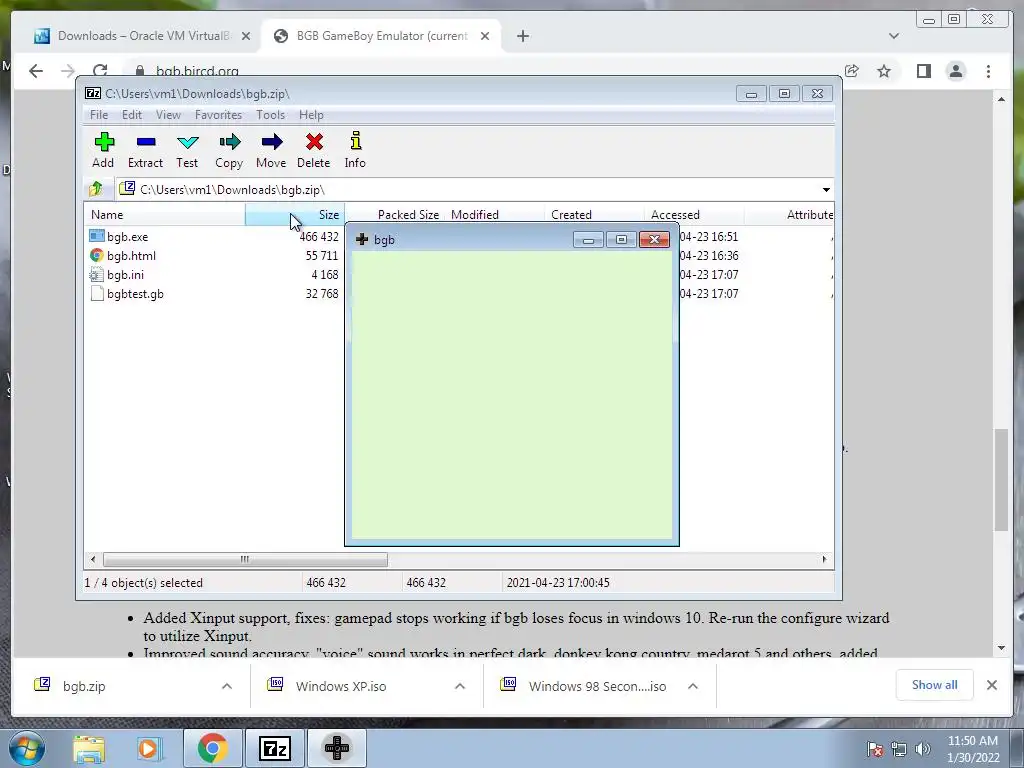Open the Info tool in 7-Zip
The height and width of the screenshot is (768, 1024).
coord(355,141)
